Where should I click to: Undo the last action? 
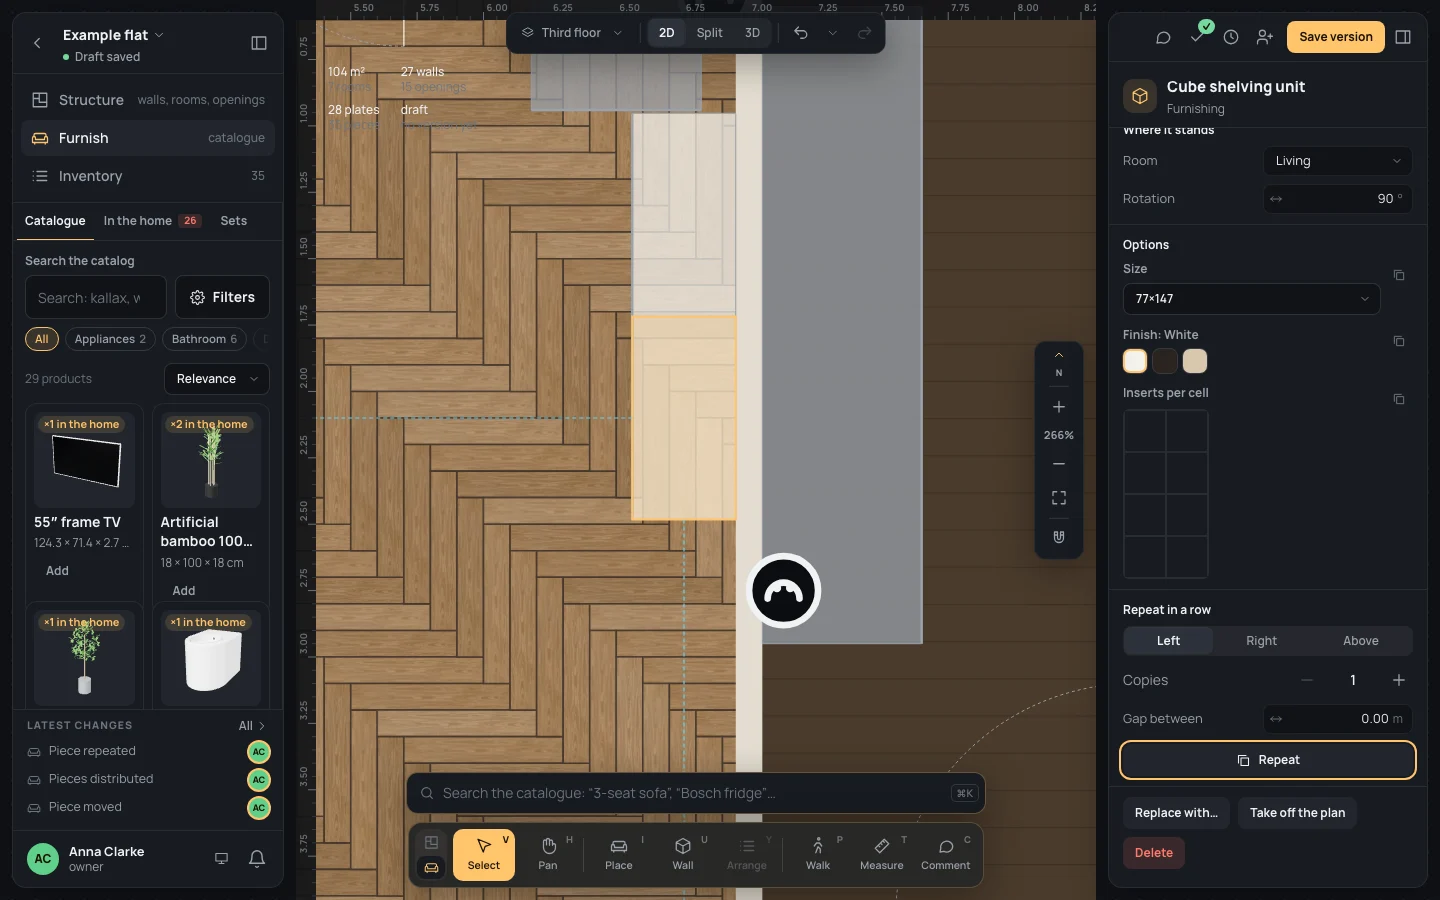click(801, 33)
